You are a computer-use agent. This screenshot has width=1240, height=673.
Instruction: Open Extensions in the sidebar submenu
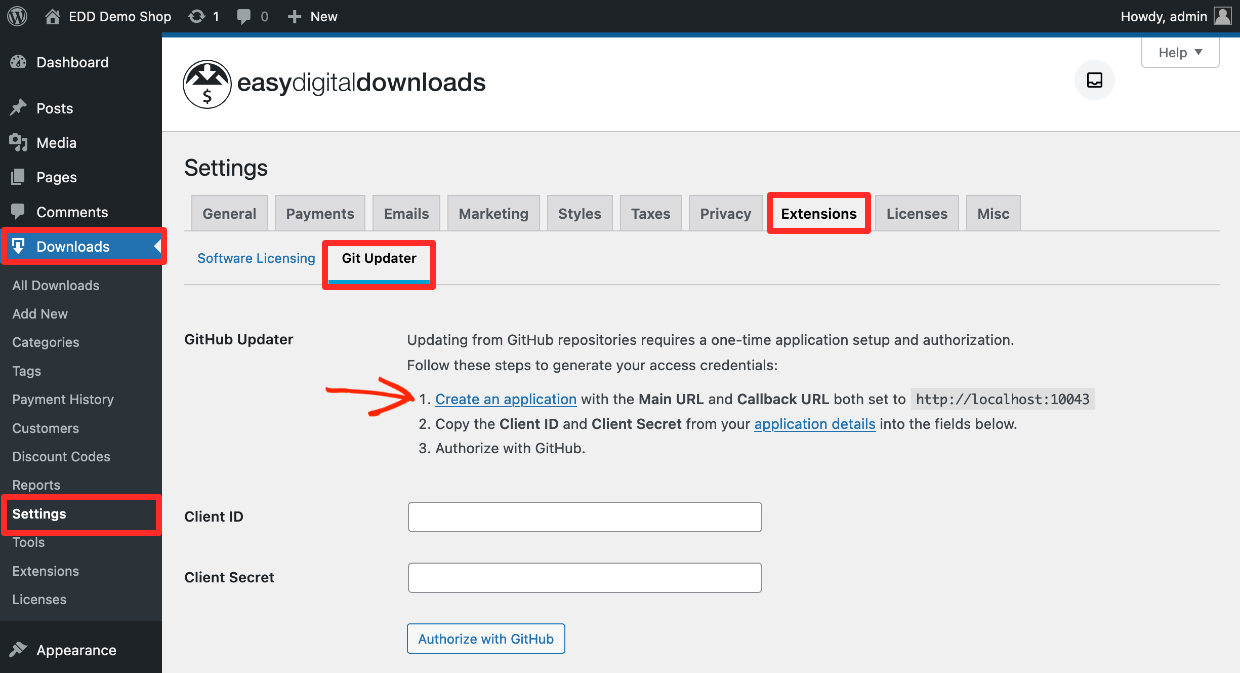coord(46,571)
